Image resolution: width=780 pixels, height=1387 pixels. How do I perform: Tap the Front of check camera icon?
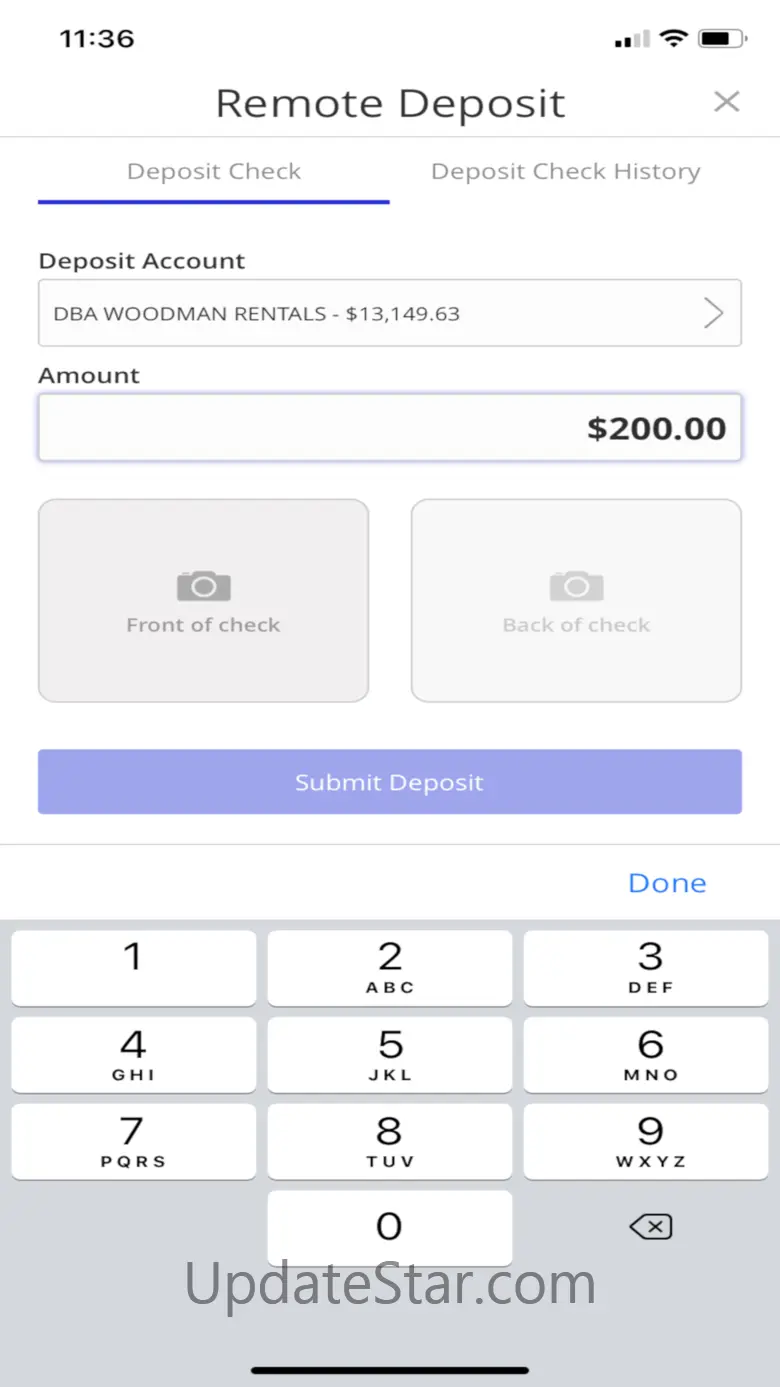pyautogui.click(x=203, y=586)
